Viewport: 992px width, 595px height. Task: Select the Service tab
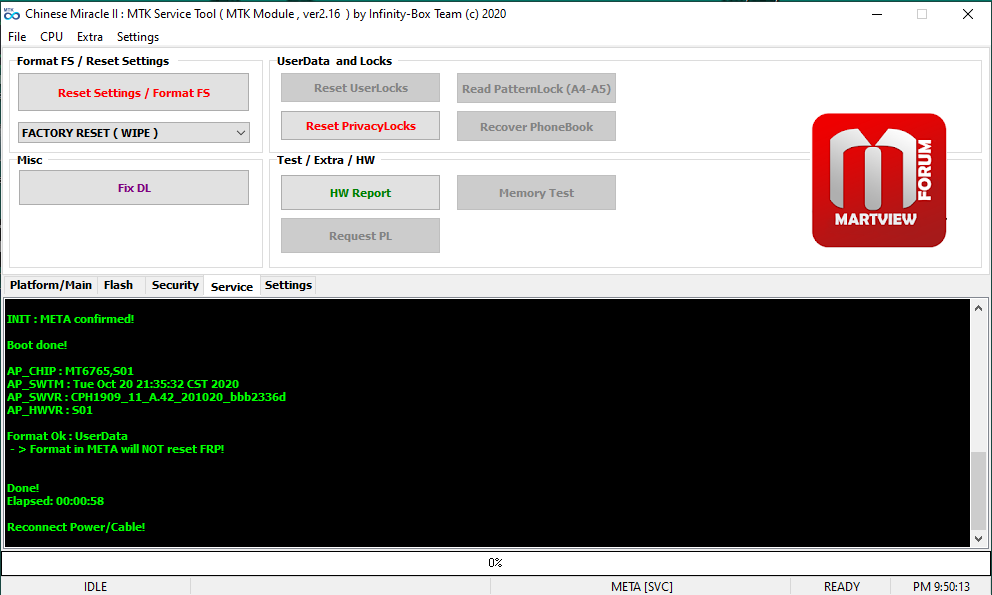coord(232,286)
